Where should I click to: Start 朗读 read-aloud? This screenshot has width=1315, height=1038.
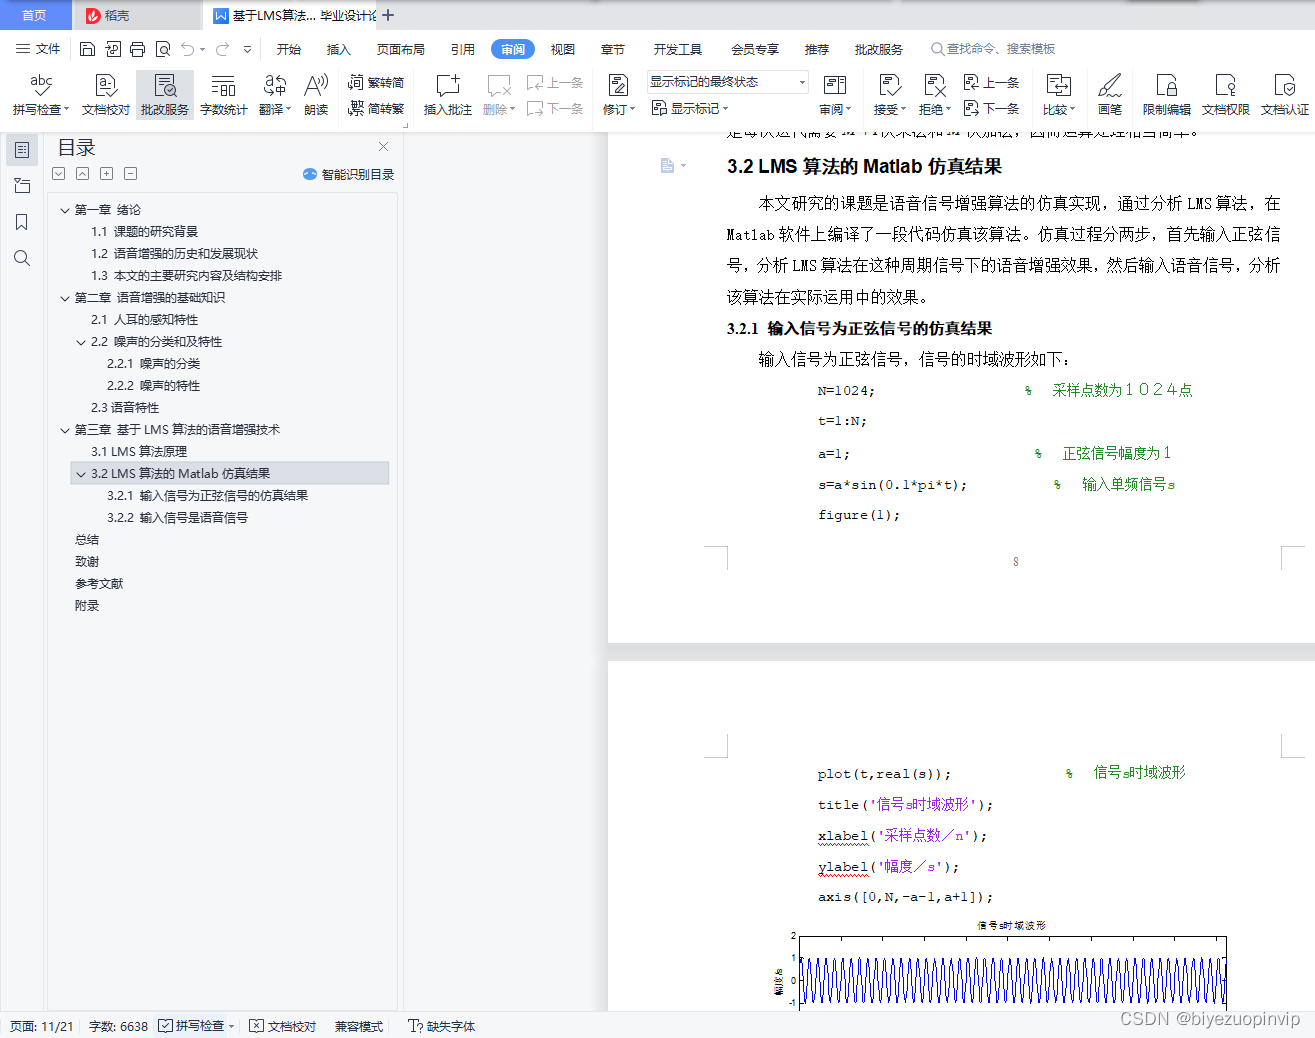pos(315,95)
